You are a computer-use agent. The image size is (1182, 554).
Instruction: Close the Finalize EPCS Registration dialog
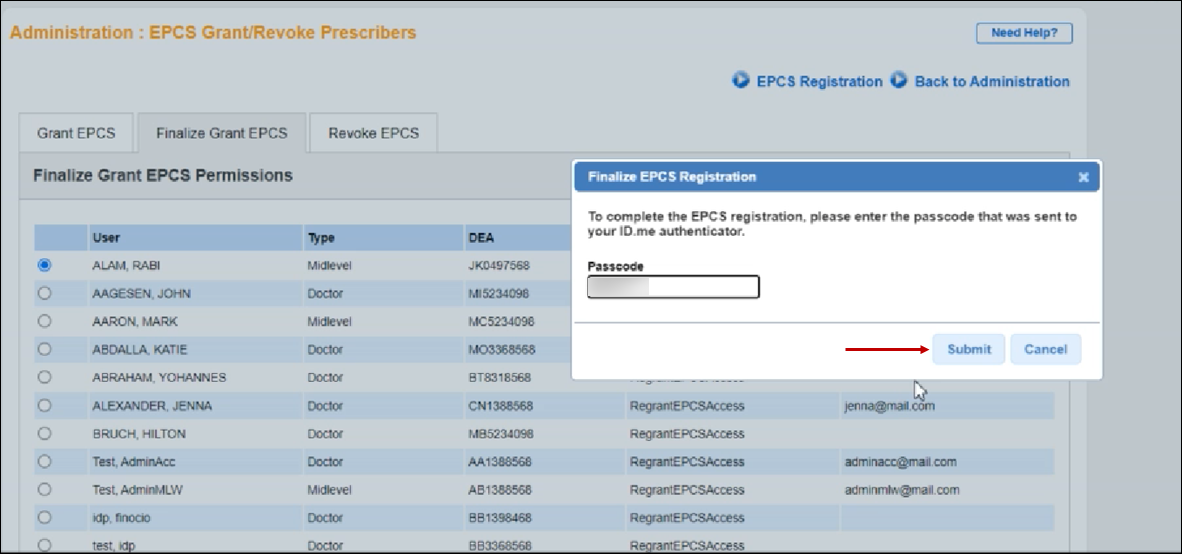pos(1083,177)
